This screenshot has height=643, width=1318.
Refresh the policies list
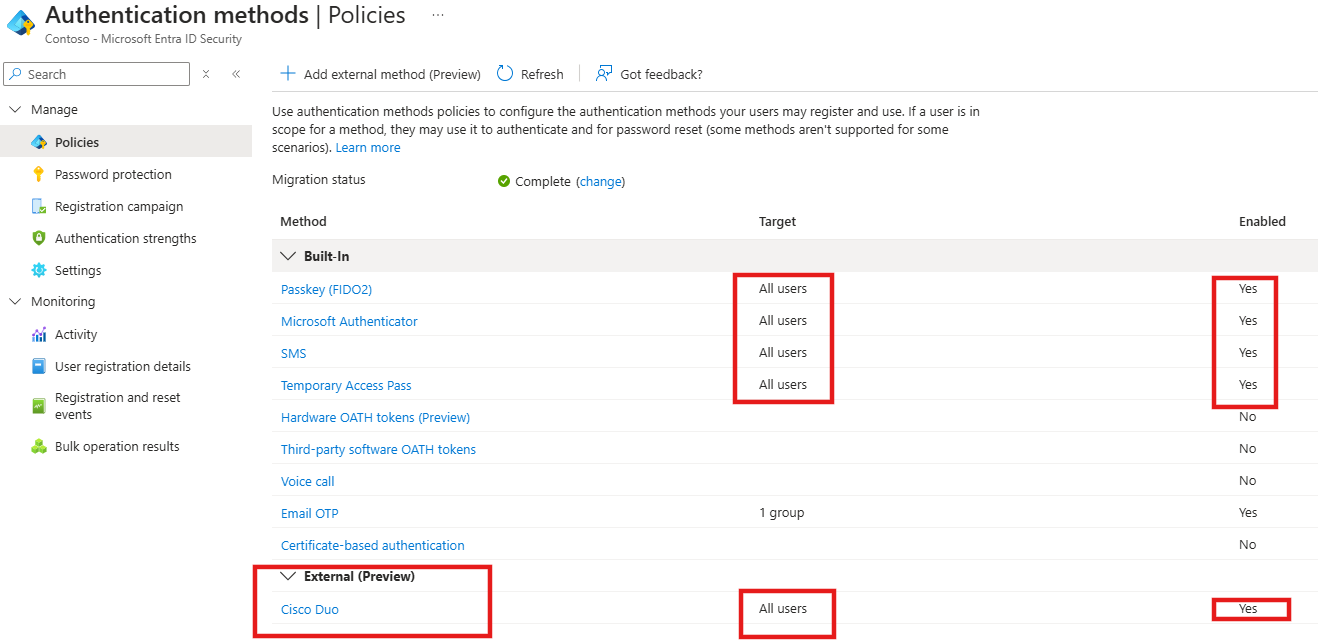[531, 74]
